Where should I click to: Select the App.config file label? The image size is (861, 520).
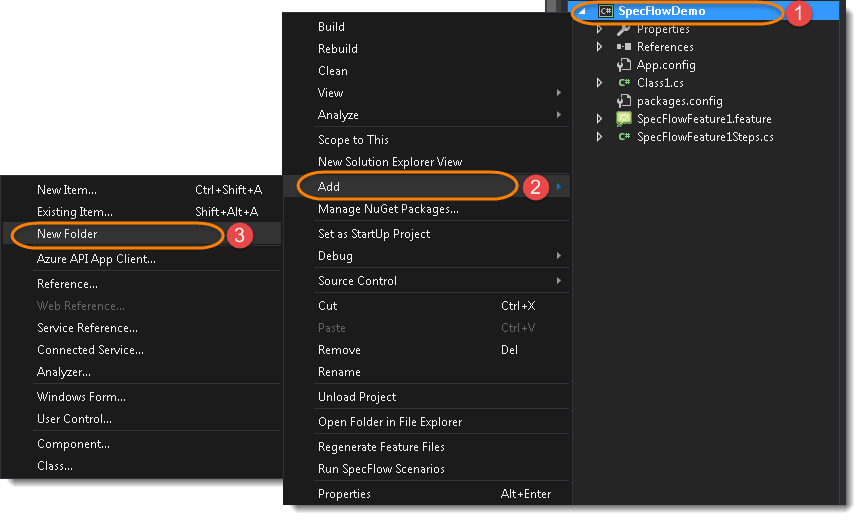666,65
